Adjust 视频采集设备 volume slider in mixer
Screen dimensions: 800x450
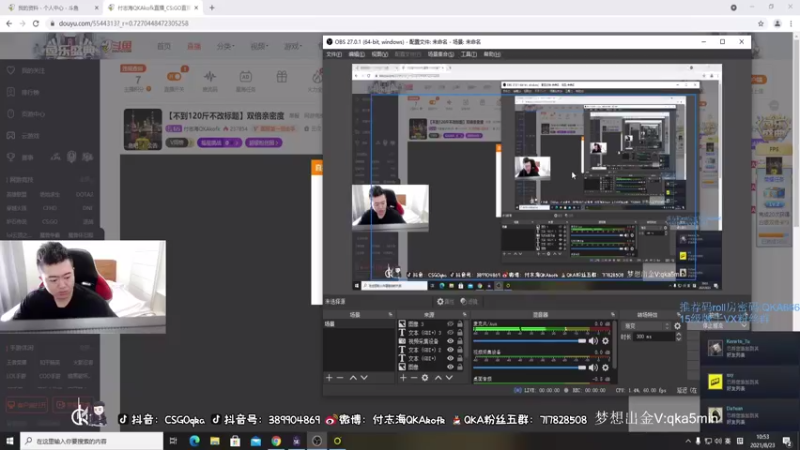click(x=530, y=367)
